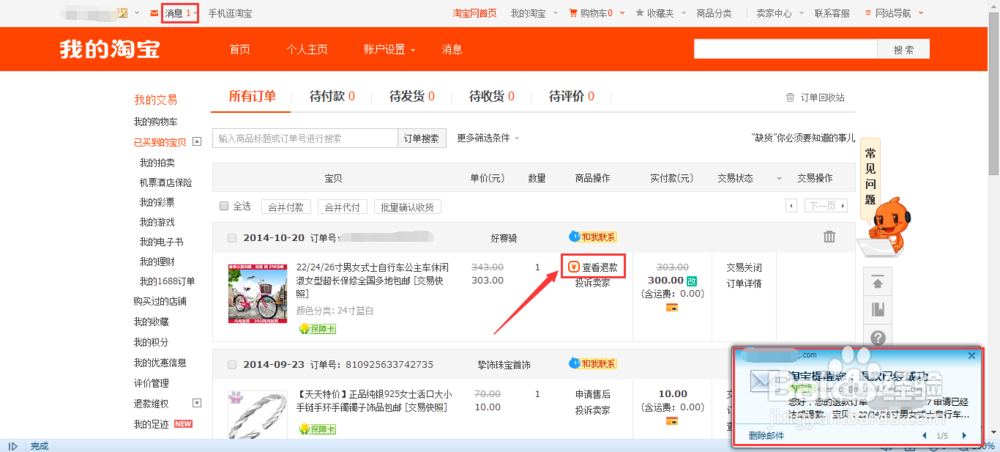Open 订单详情 for bicycle order
This screenshot has height=452, width=1000.
point(744,284)
